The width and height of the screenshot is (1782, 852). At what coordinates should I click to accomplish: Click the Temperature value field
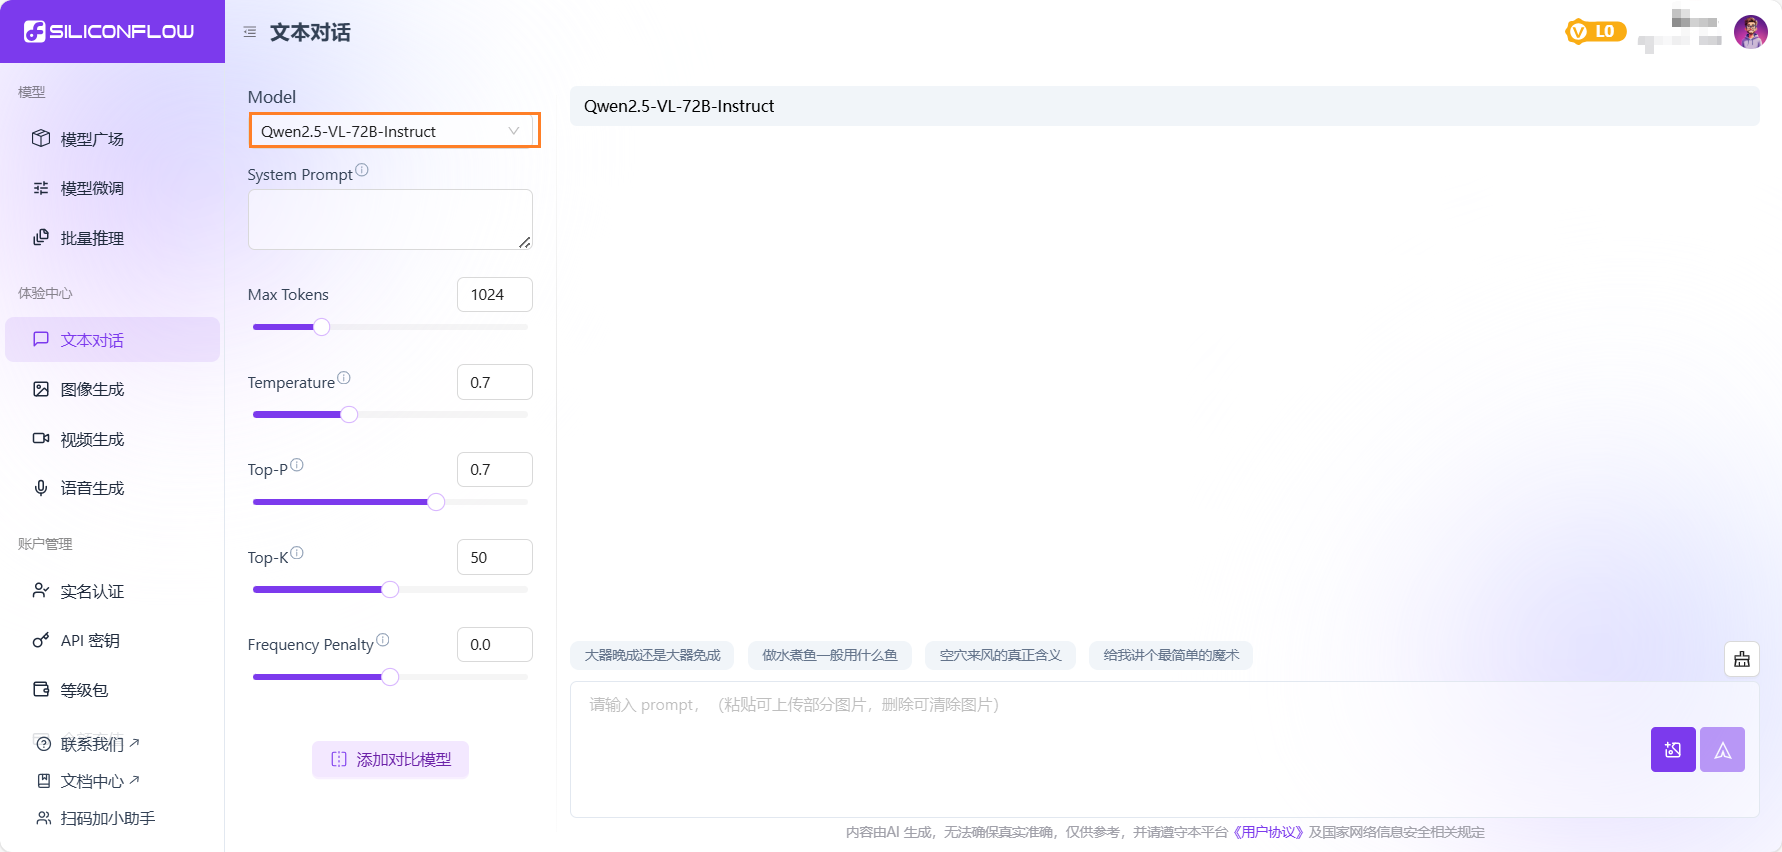[x=495, y=382]
